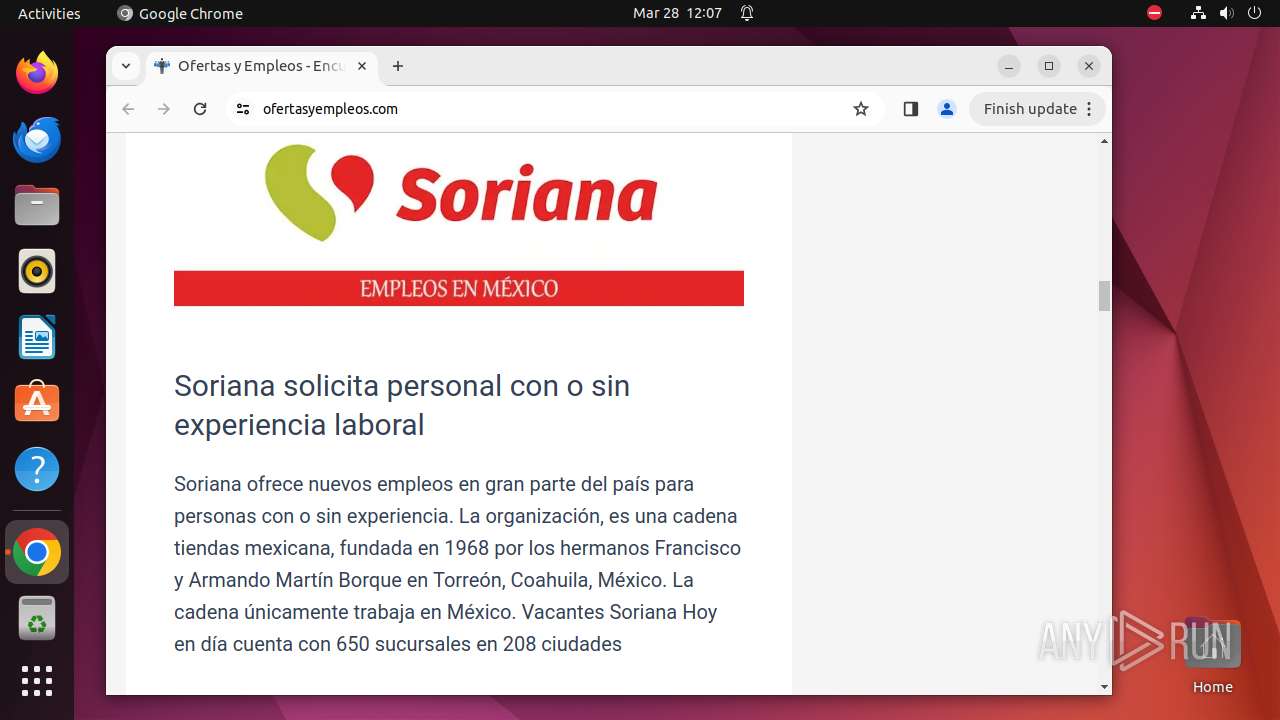
Task: Click the page scrollbar thumb
Action: pyautogui.click(x=1104, y=296)
